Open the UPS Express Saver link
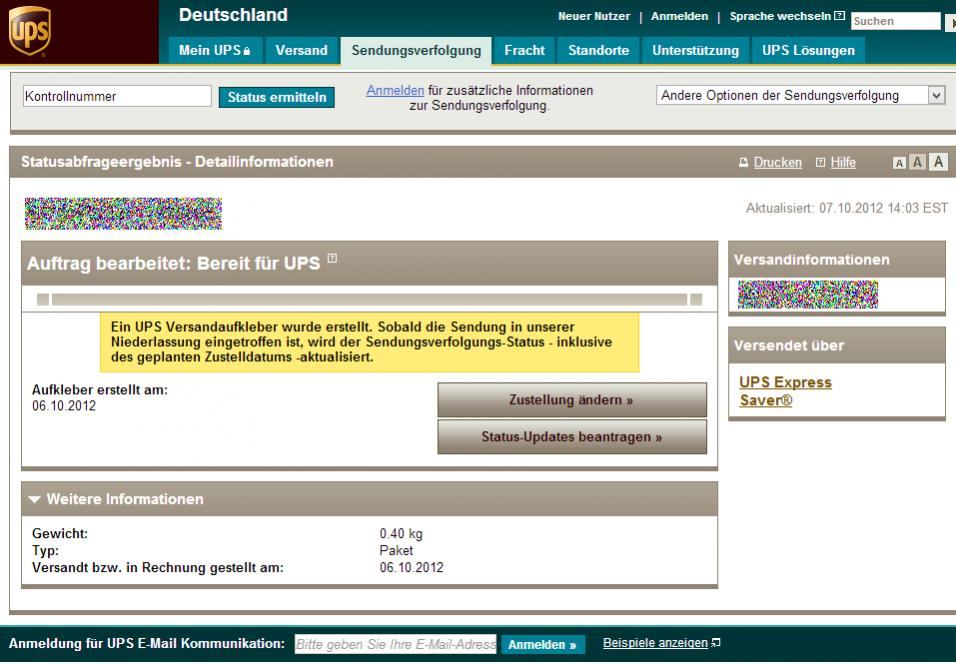 pos(785,391)
